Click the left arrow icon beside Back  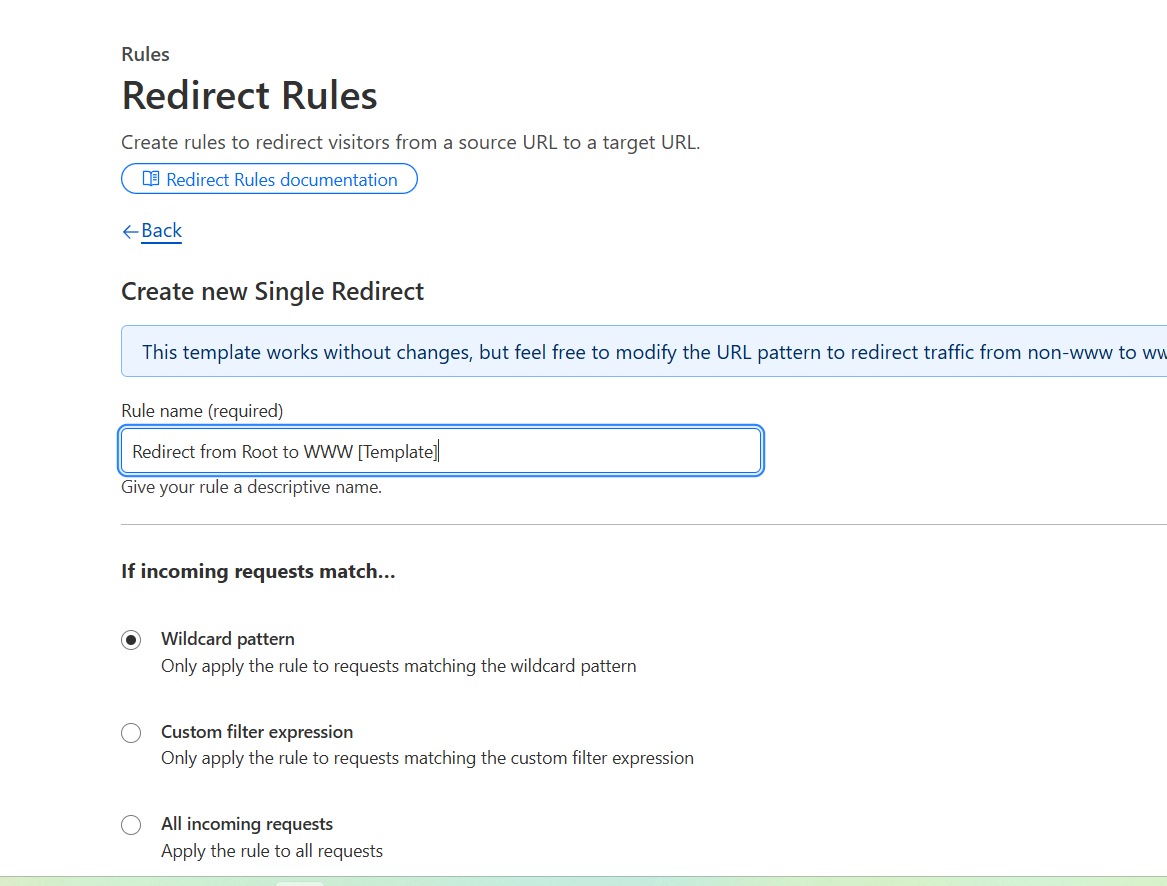click(130, 232)
